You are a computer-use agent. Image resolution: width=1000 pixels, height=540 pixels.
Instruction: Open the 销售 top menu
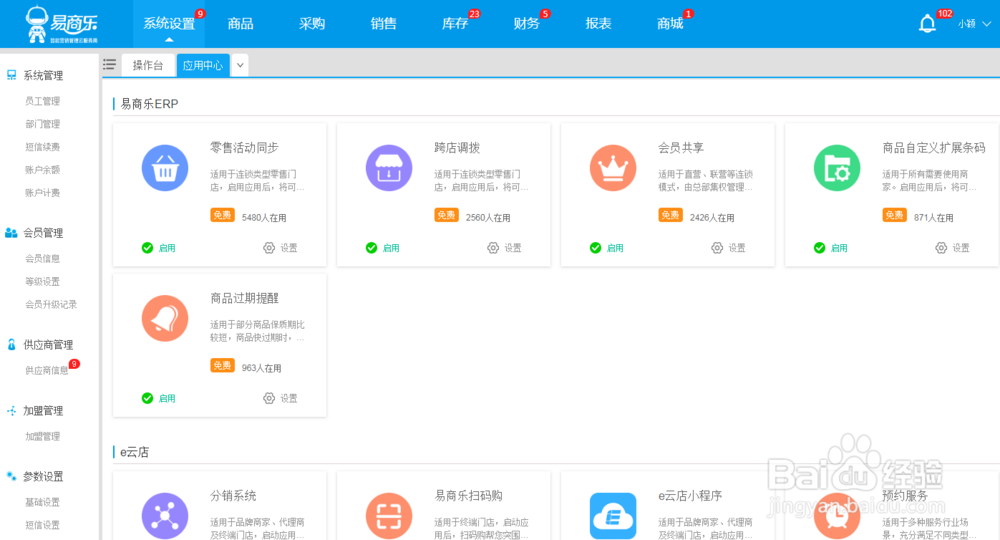click(x=383, y=24)
